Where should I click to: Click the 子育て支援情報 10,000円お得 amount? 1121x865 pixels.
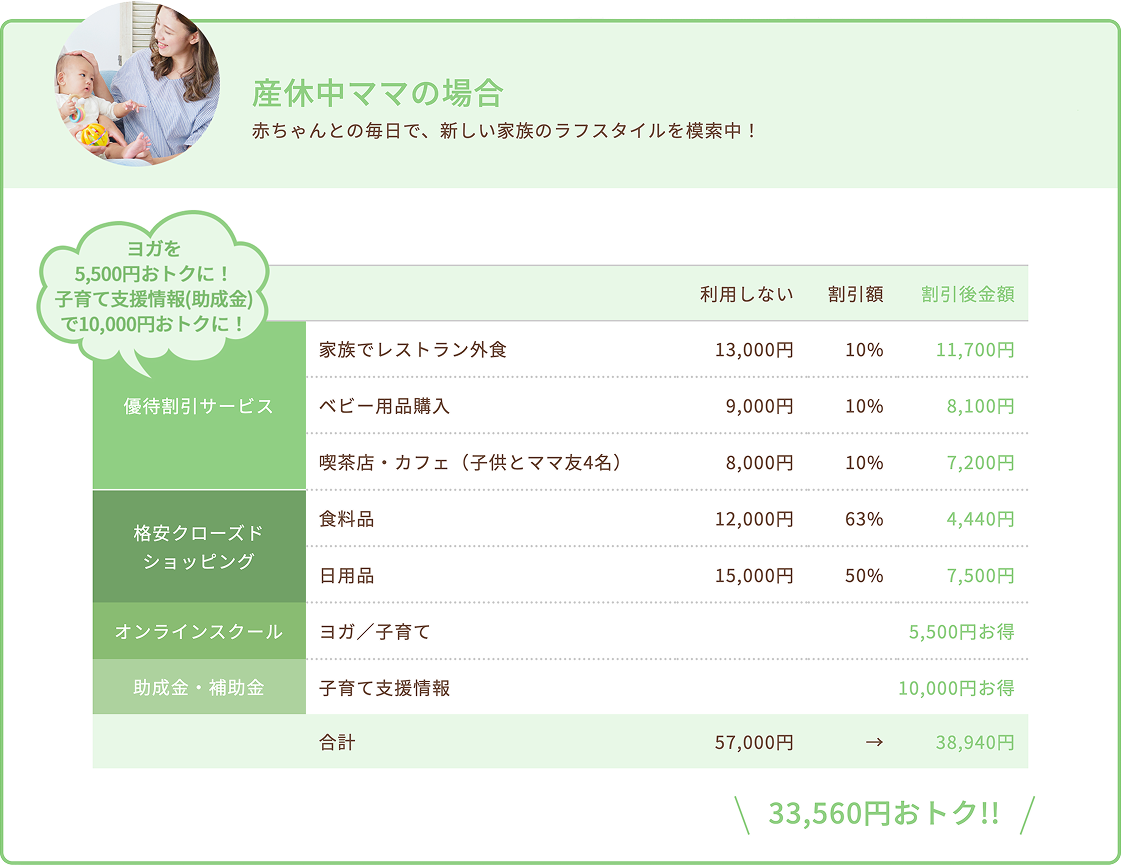pyautogui.click(x=956, y=688)
